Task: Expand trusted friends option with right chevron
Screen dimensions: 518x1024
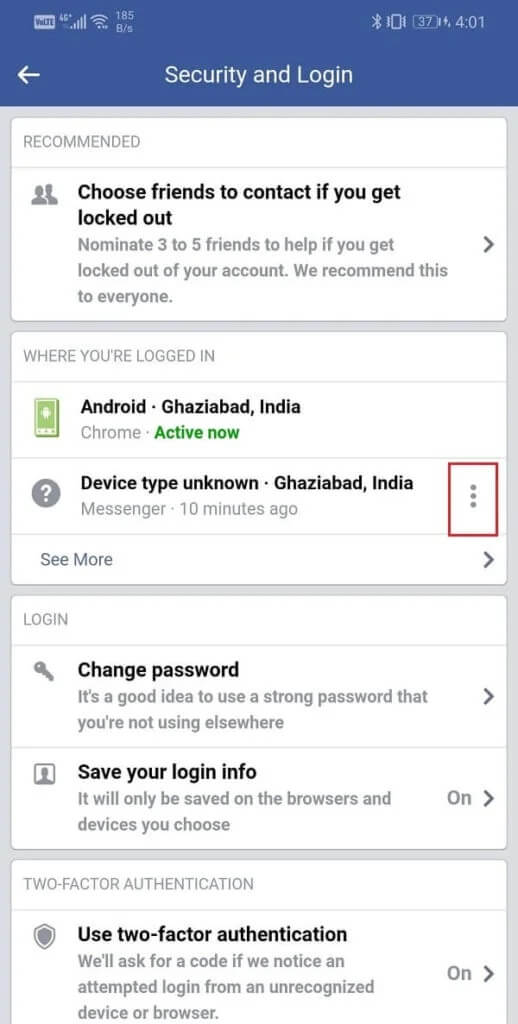Action: click(x=488, y=245)
